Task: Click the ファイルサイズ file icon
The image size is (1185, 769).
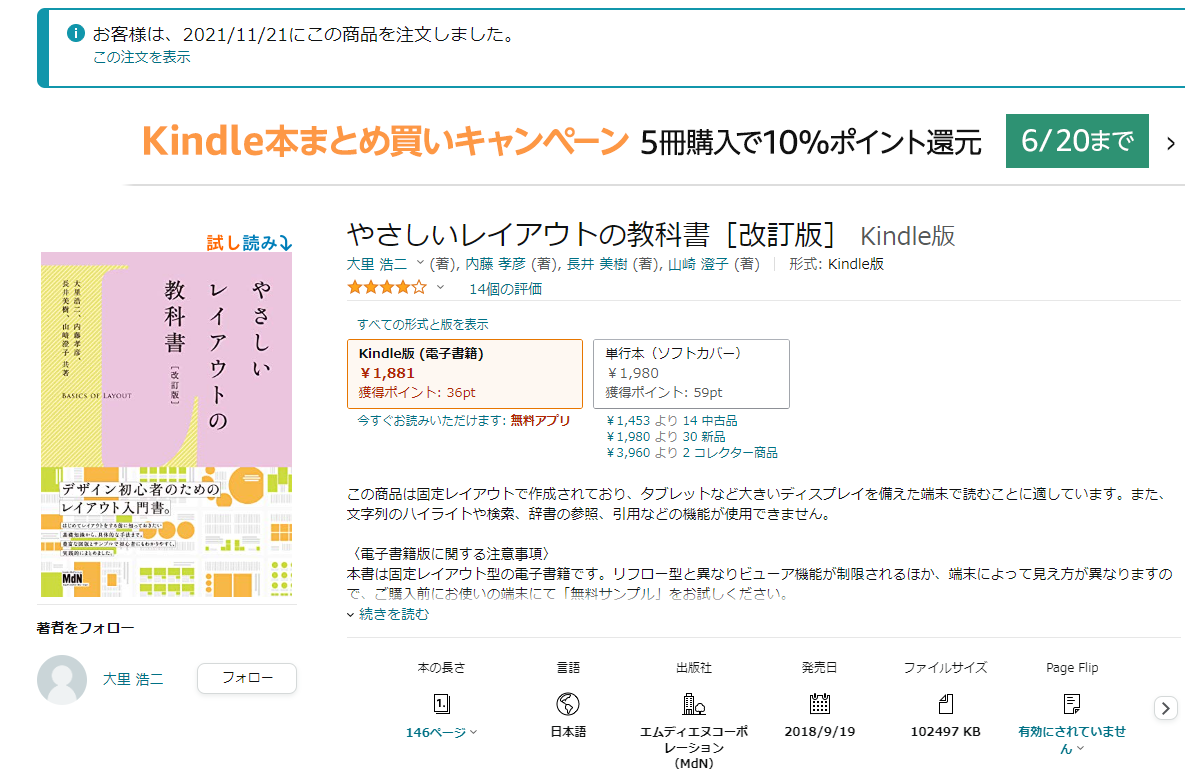Action: click(945, 704)
